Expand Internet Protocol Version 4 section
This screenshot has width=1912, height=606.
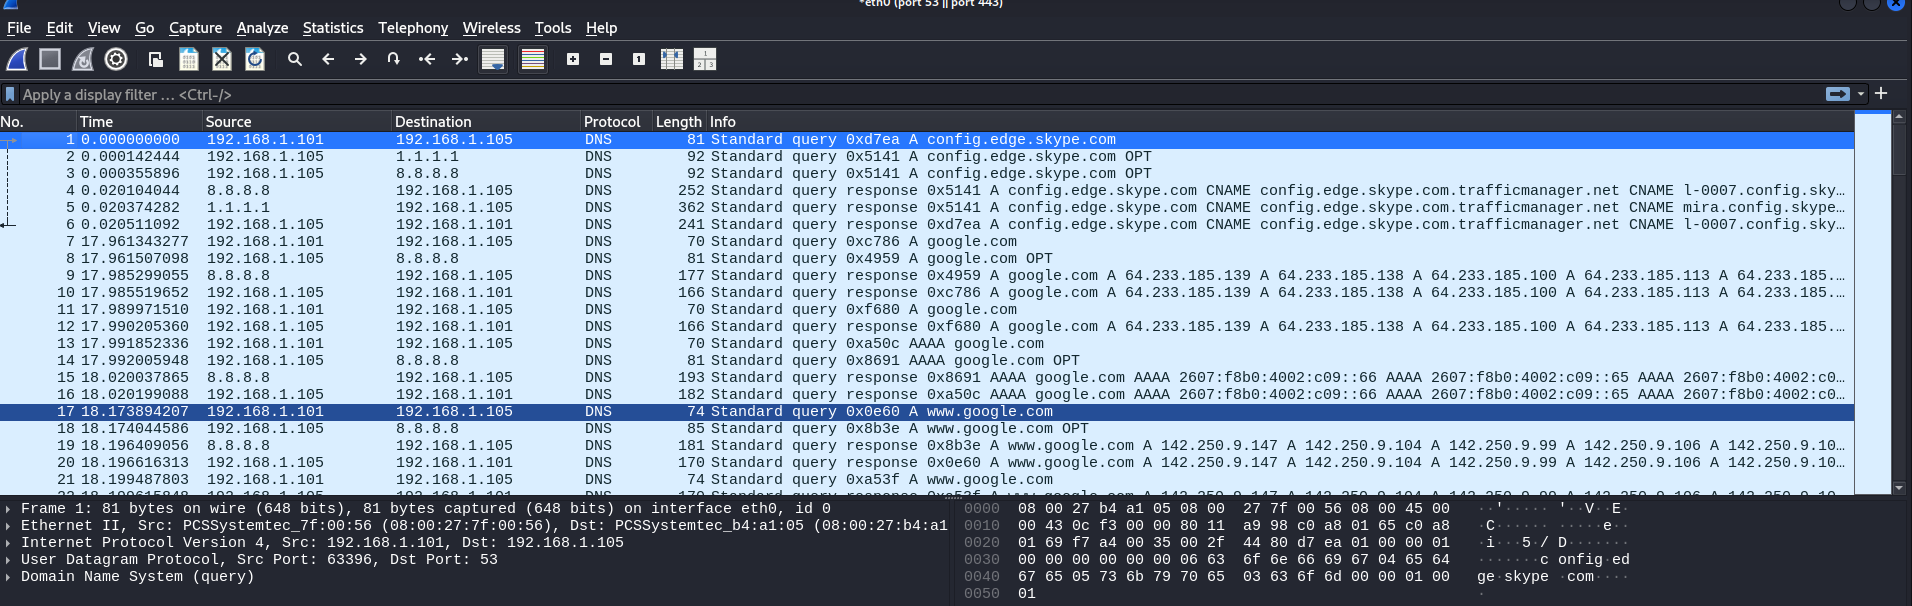tap(8, 543)
